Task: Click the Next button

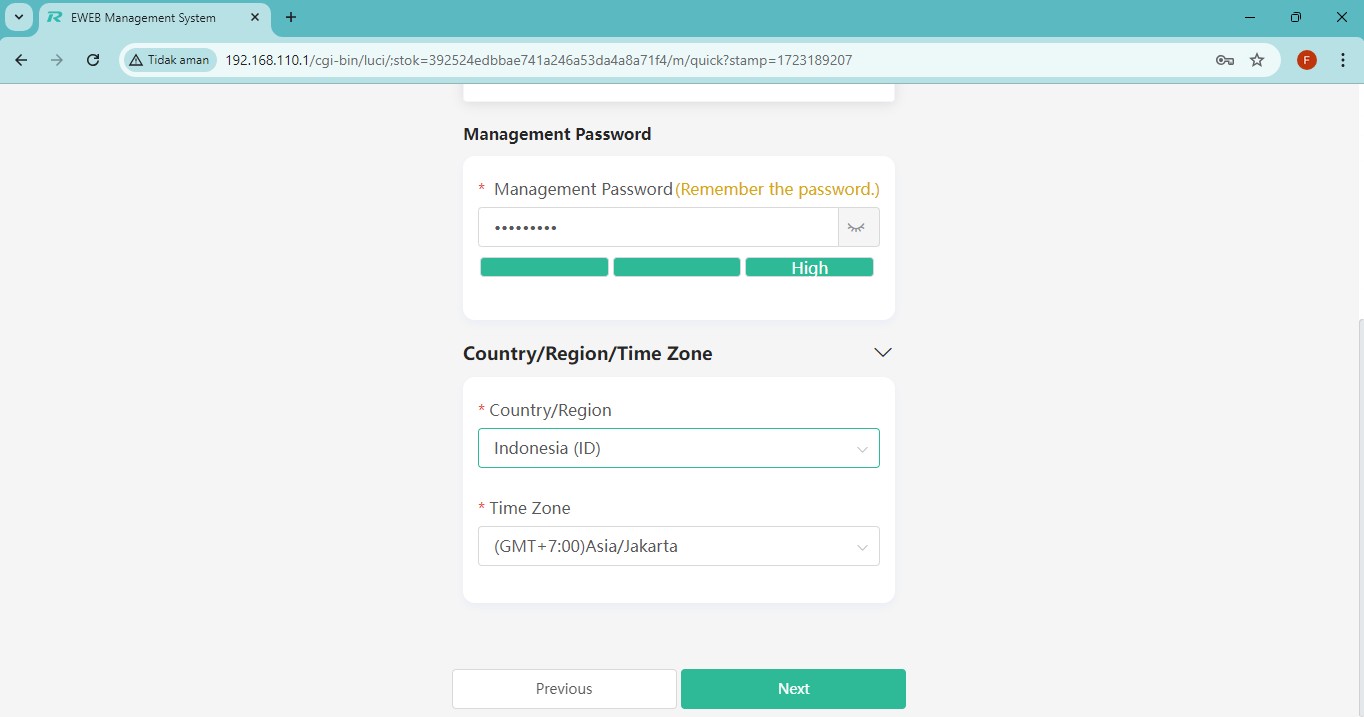Action: click(x=793, y=689)
